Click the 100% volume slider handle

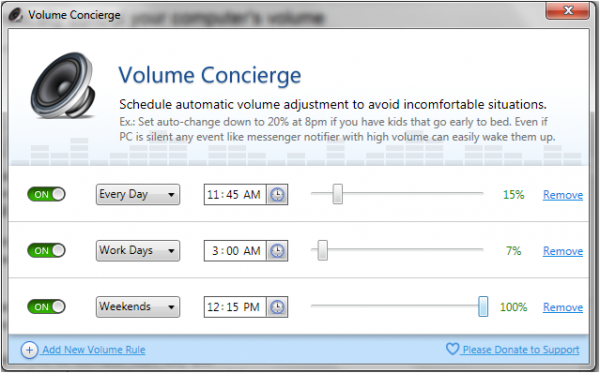pyautogui.click(x=483, y=306)
